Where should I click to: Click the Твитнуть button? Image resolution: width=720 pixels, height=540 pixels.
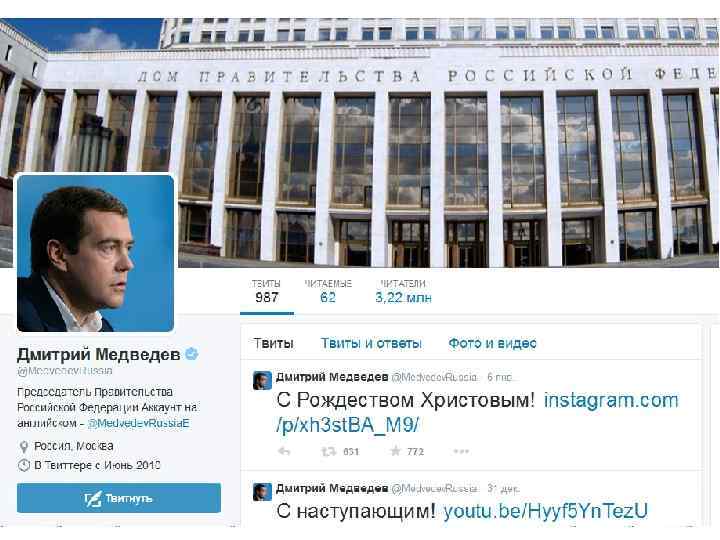[x=119, y=498]
